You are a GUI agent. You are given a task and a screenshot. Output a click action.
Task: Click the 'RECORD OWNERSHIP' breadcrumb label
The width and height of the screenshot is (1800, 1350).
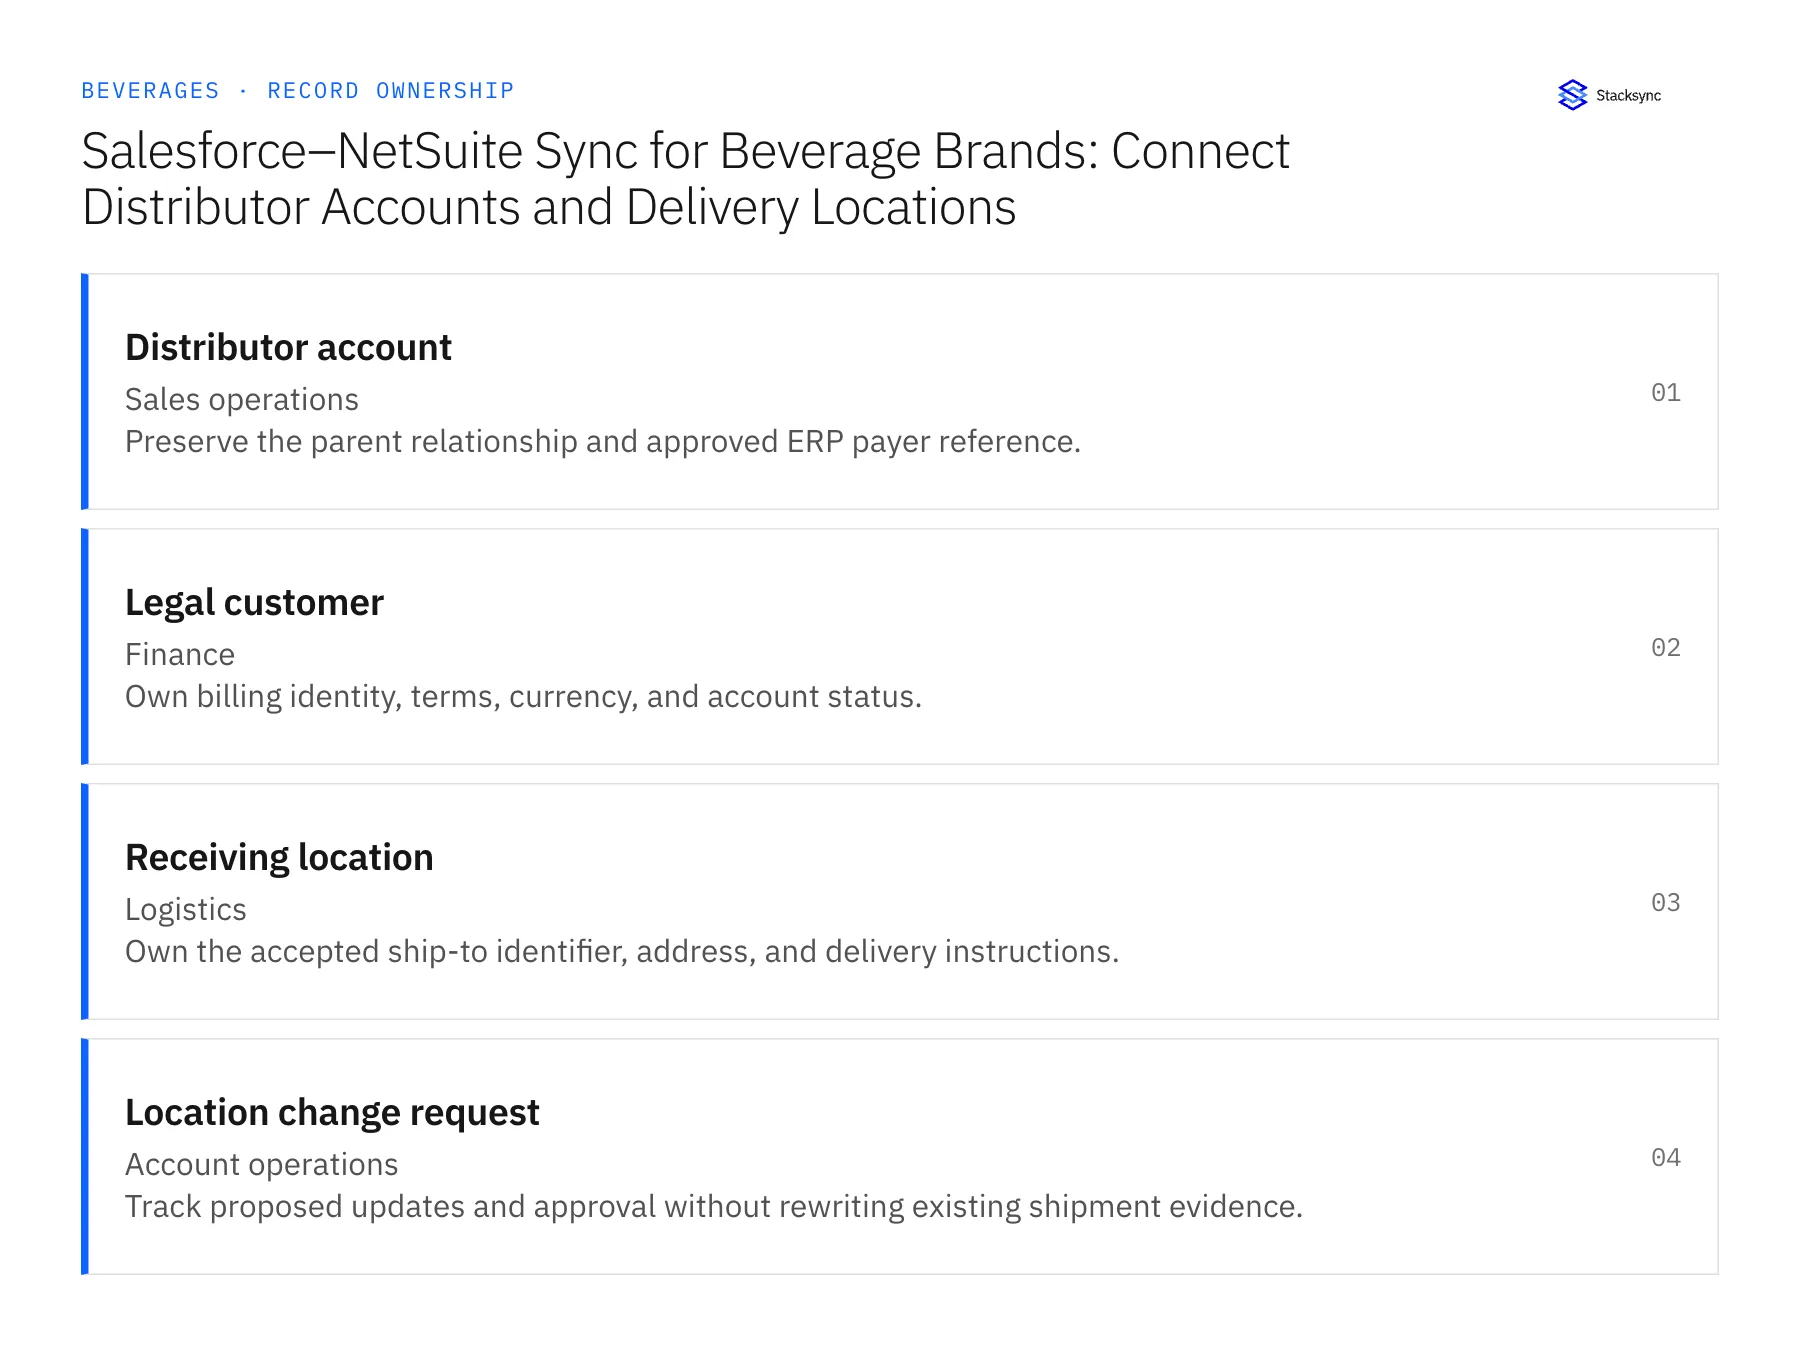point(391,91)
